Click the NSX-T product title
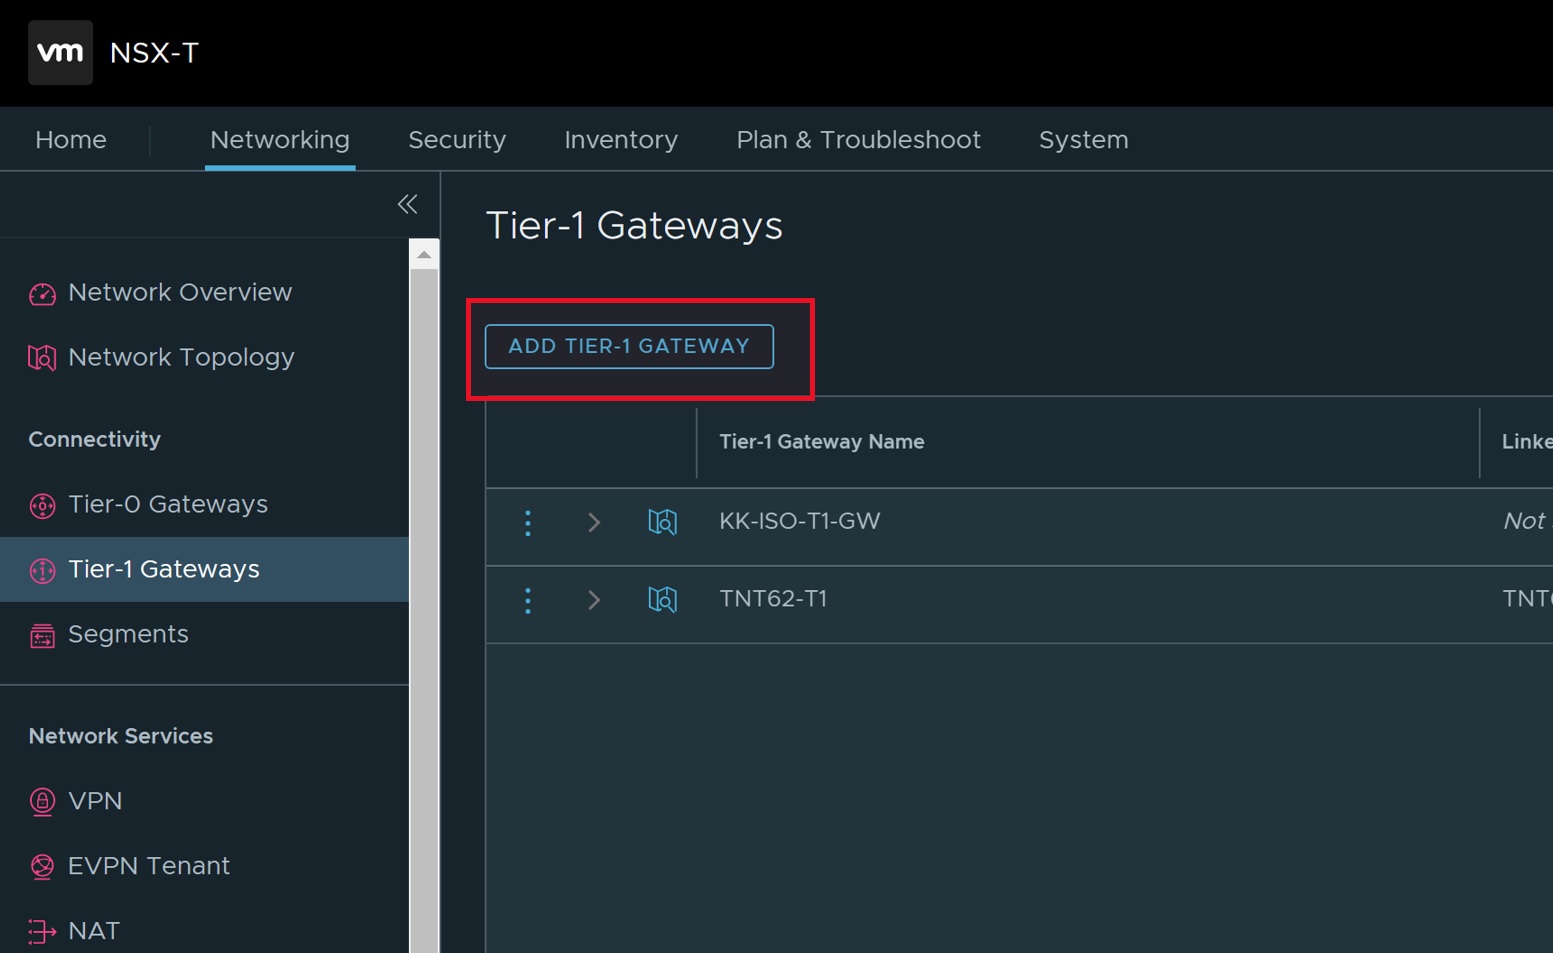This screenshot has height=953, width=1553. tap(155, 53)
